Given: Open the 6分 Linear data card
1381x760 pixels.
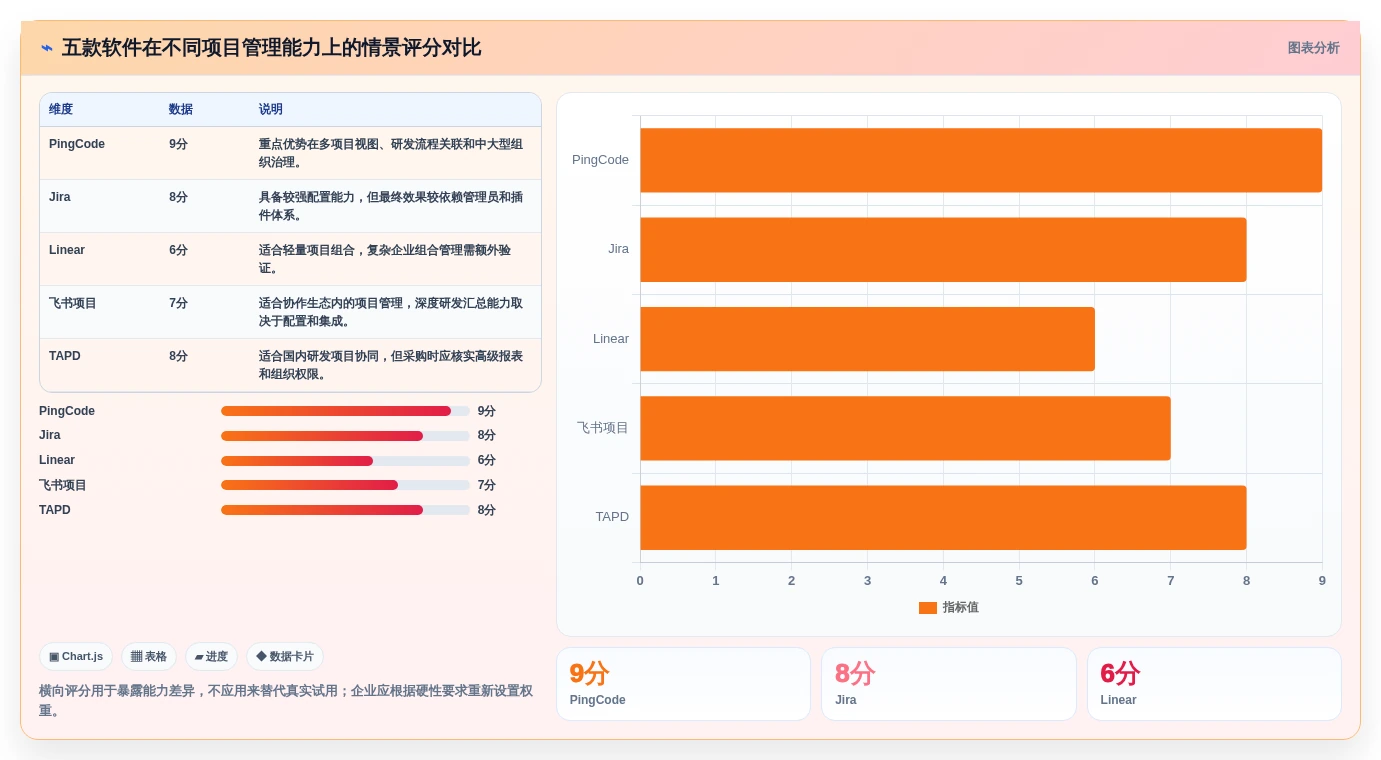Looking at the screenshot, I should (x=1214, y=684).
